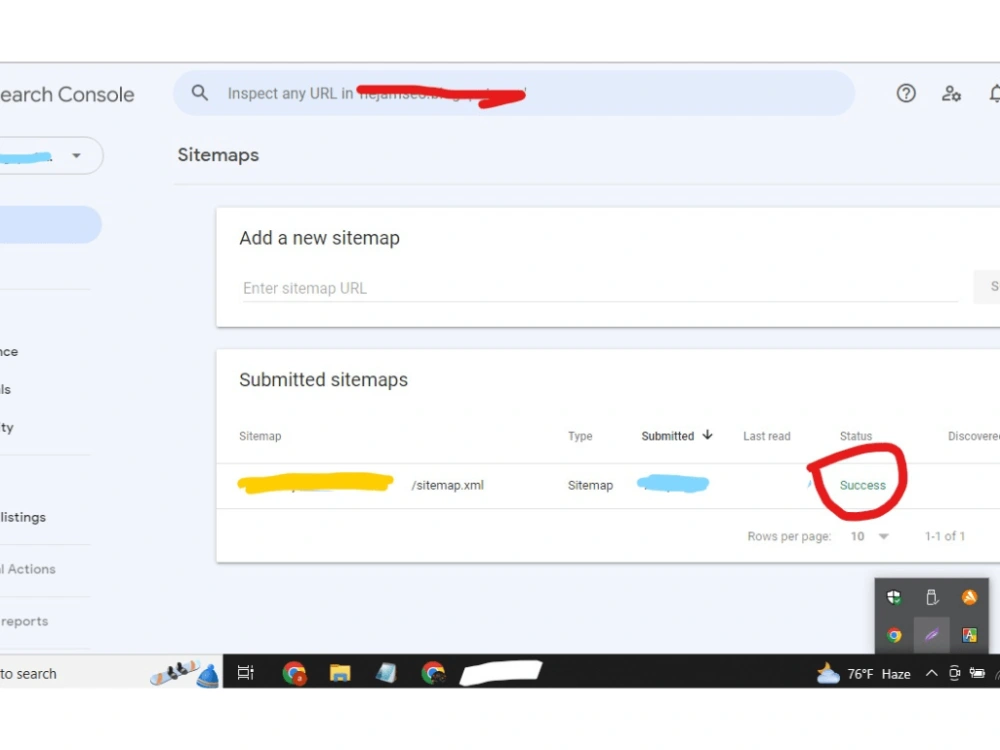Image resolution: width=1000 pixels, height=750 pixels.
Task: Click the search magnifier icon in URL inspect bar
Action: (x=200, y=93)
